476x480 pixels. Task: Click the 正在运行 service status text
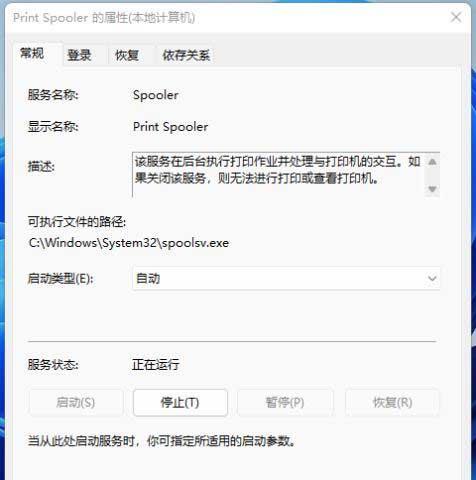pyautogui.click(x=156, y=364)
